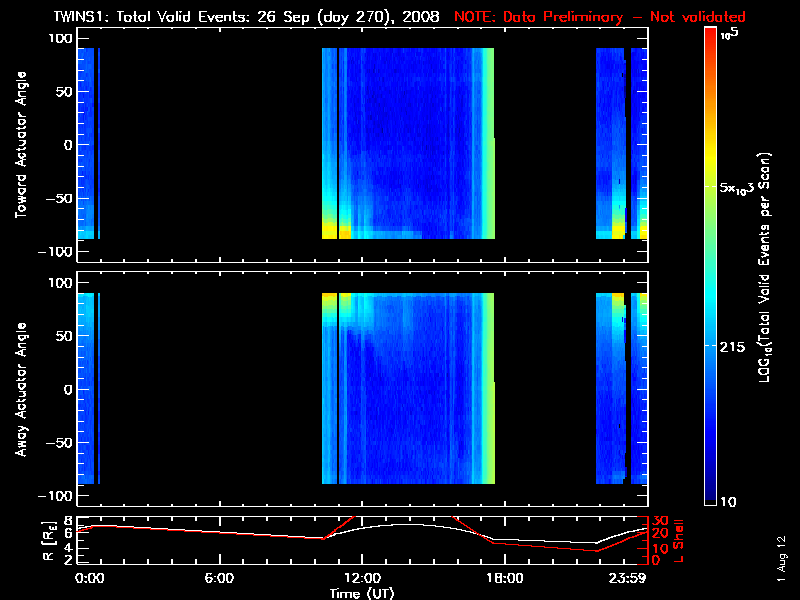Click the 'Time (UT)' axis title

pyautogui.click(x=361, y=592)
